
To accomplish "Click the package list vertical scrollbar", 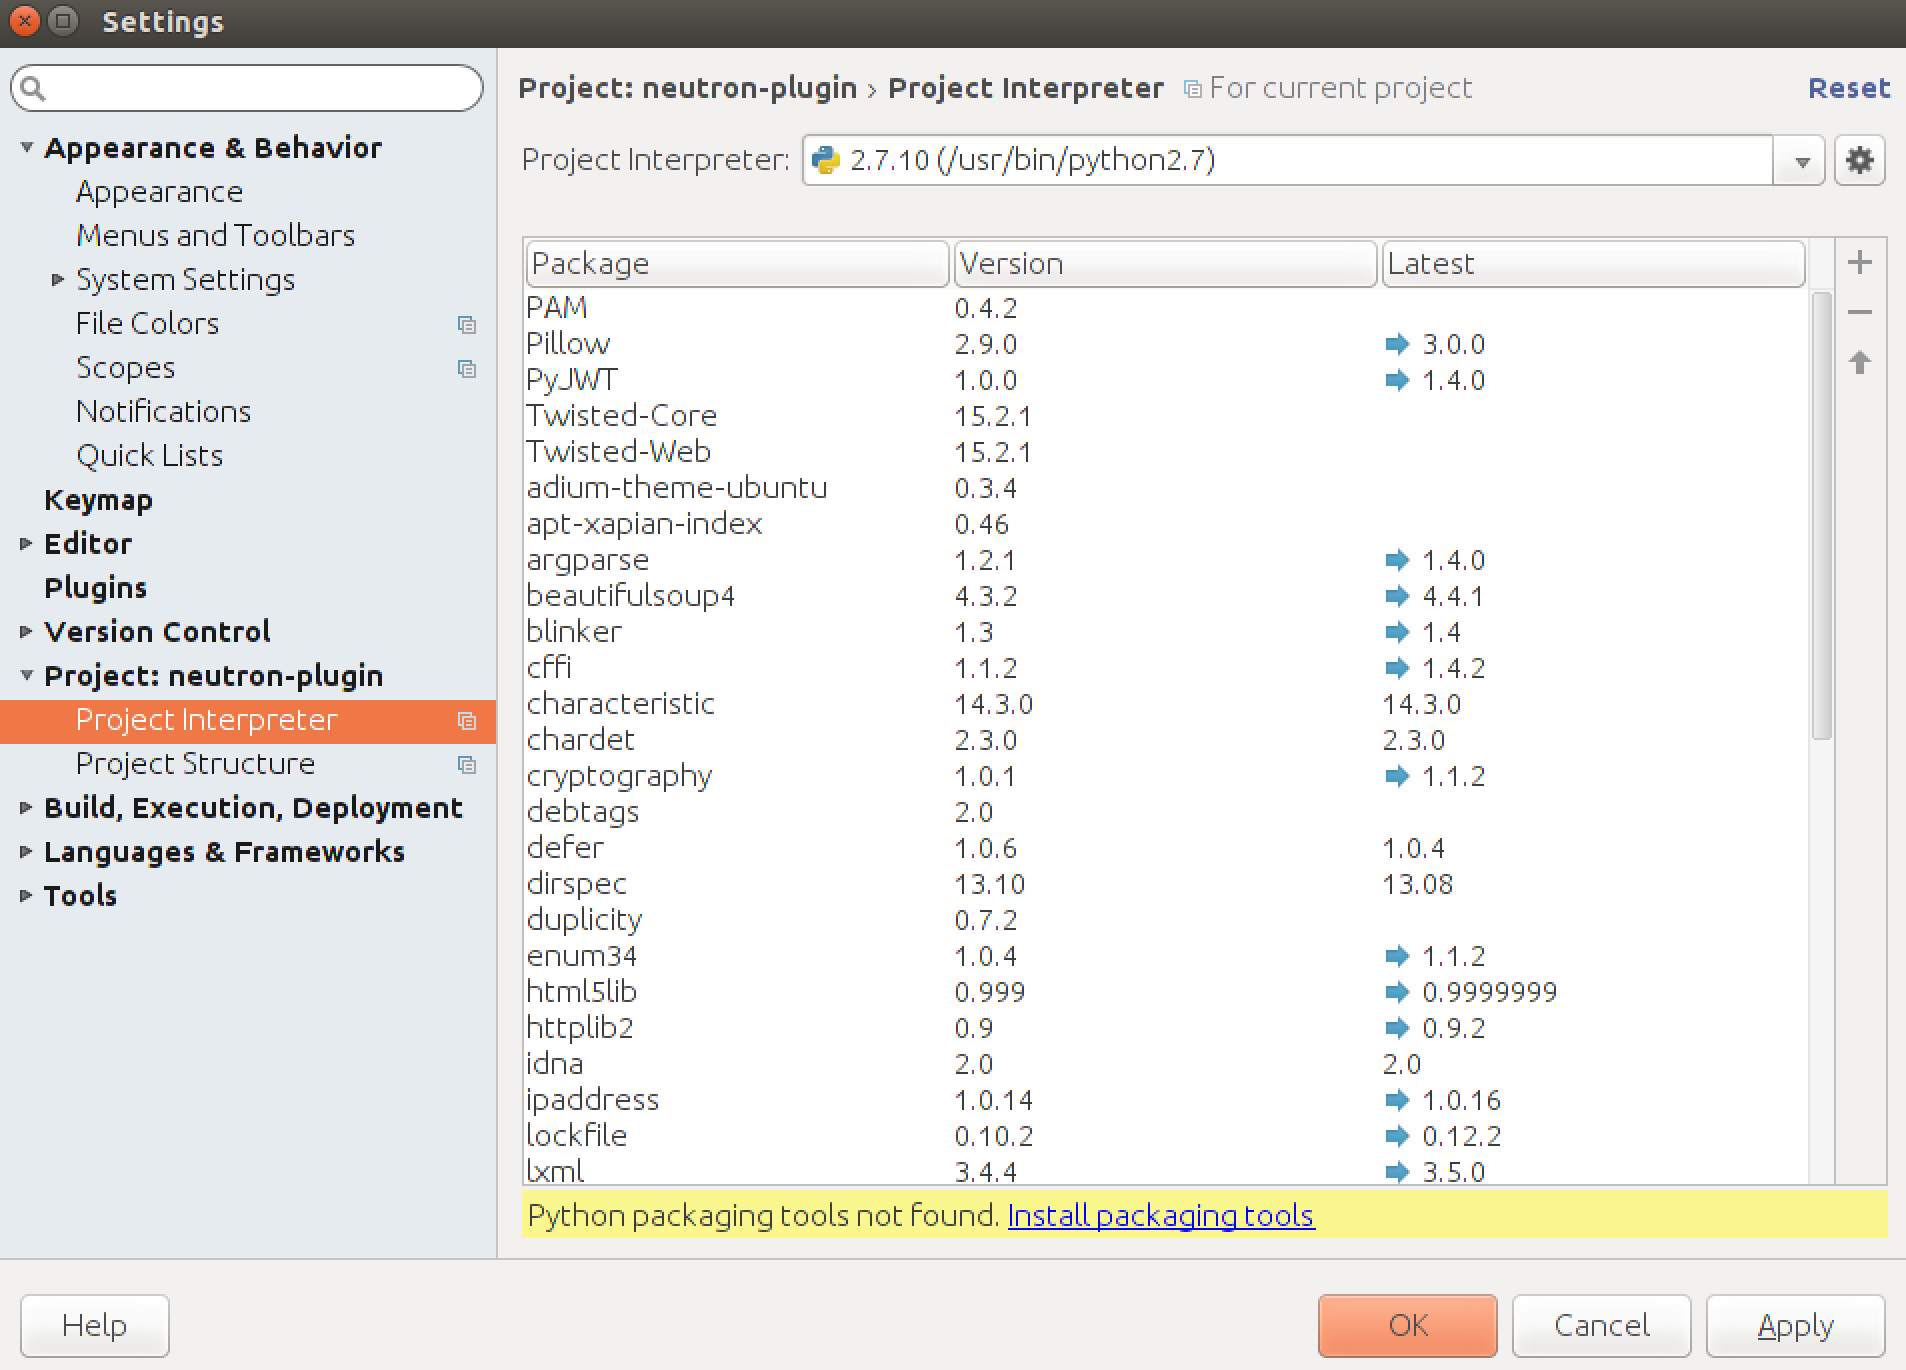I will [1821, 516].
